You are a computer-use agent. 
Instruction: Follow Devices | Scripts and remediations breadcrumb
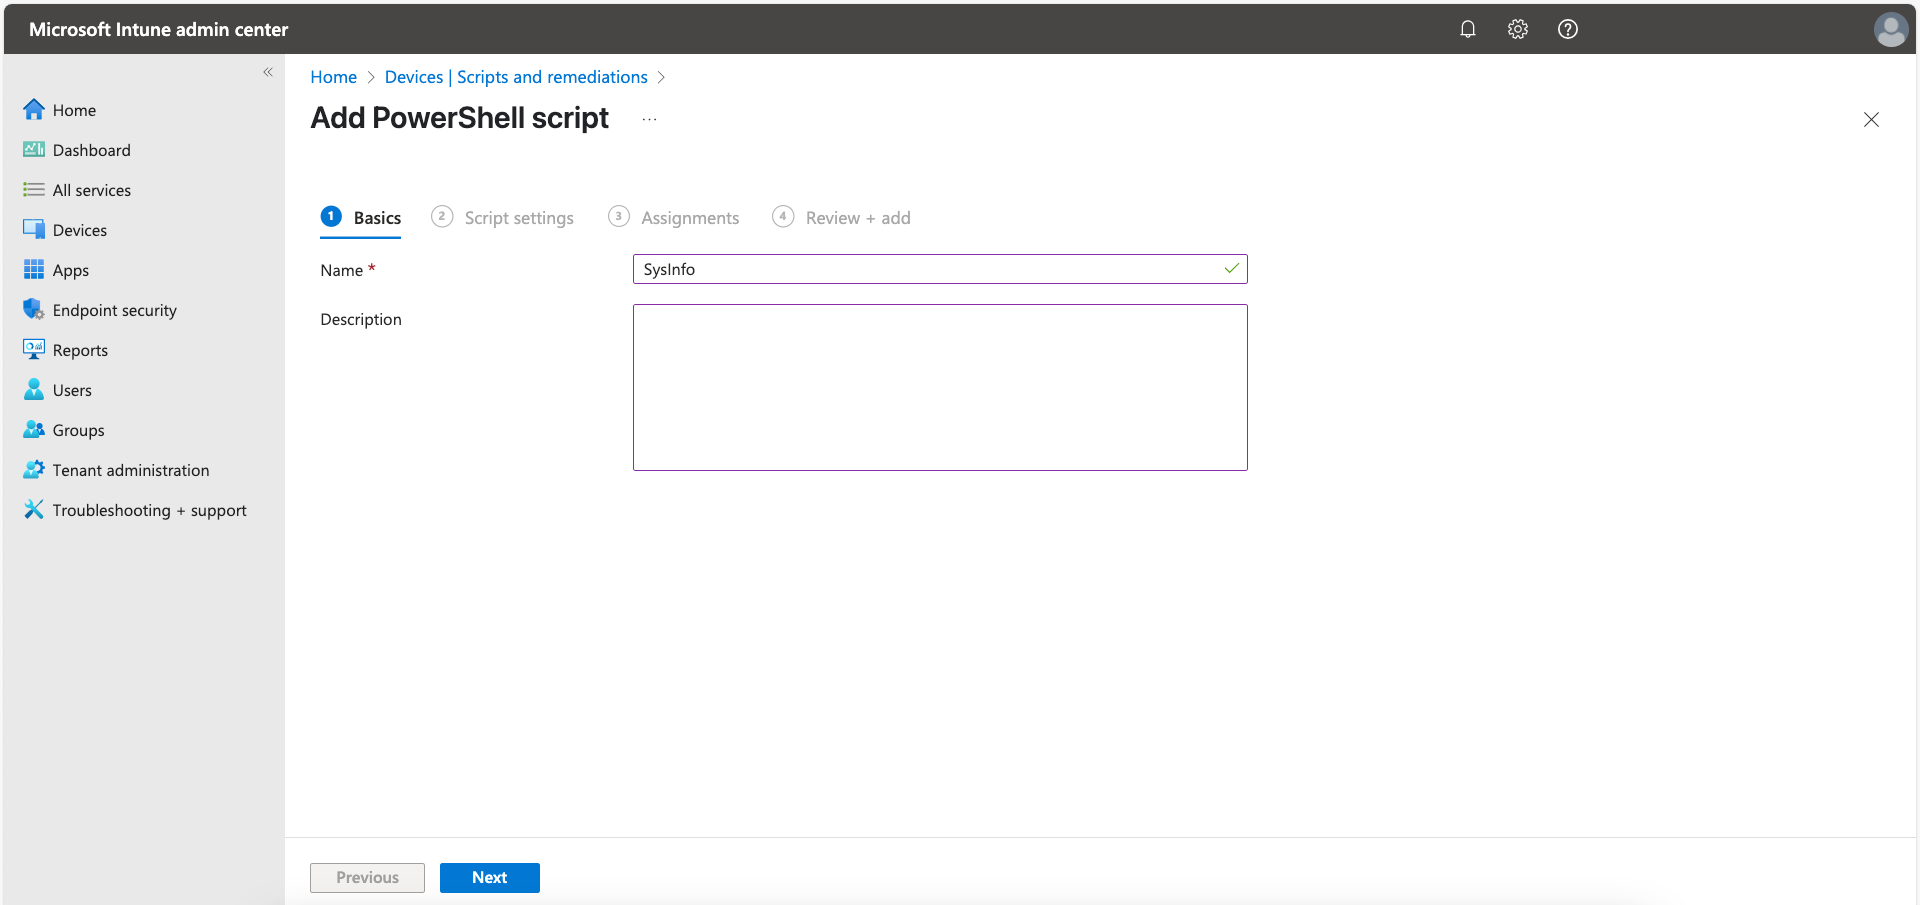coord(516,77)
